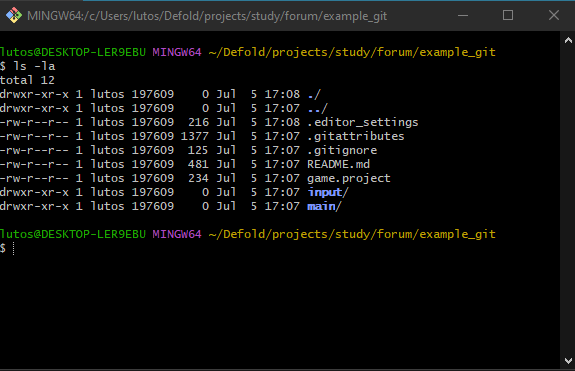Image resolution: width=575 pixels, height=371 pixels.
Task: Click the 'README.md' file name
Action: [x=338, y=164]
